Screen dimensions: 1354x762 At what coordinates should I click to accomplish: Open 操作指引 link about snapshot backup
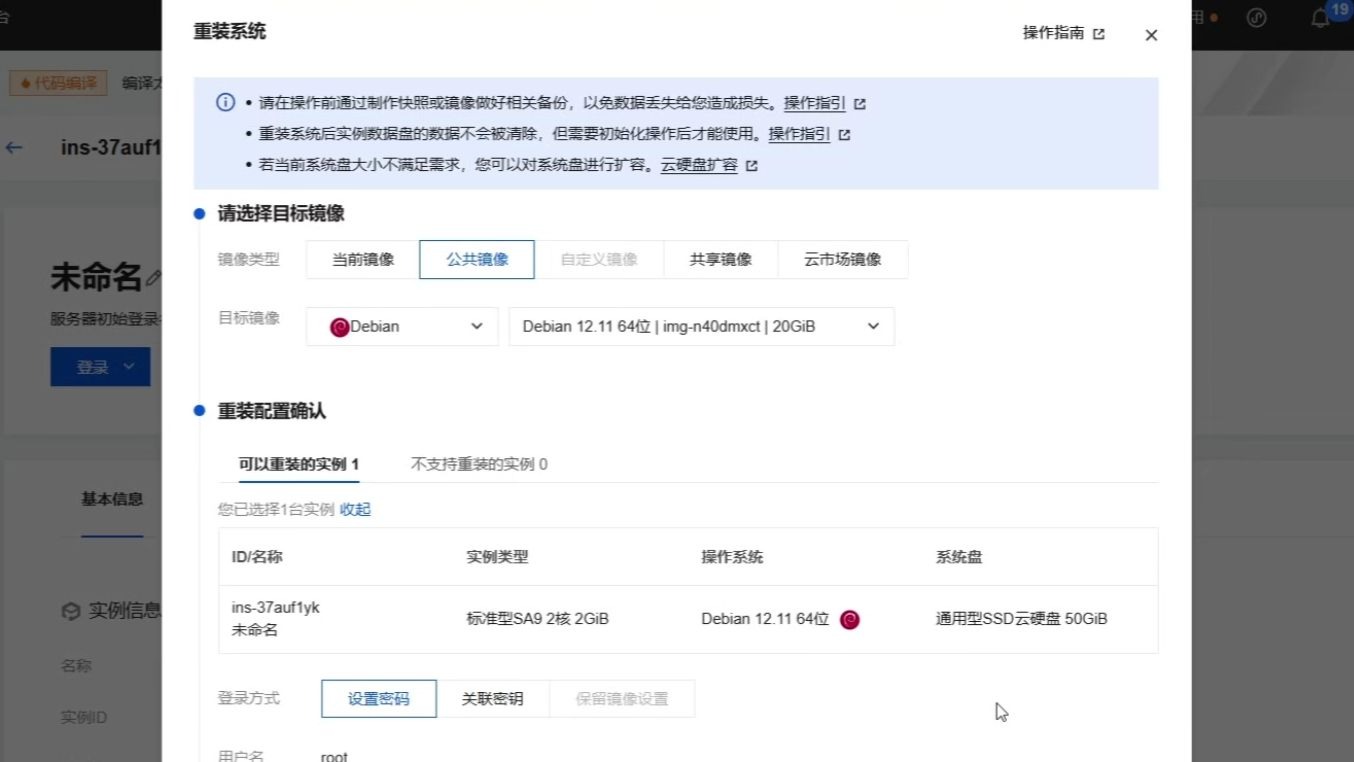(814, 103)
